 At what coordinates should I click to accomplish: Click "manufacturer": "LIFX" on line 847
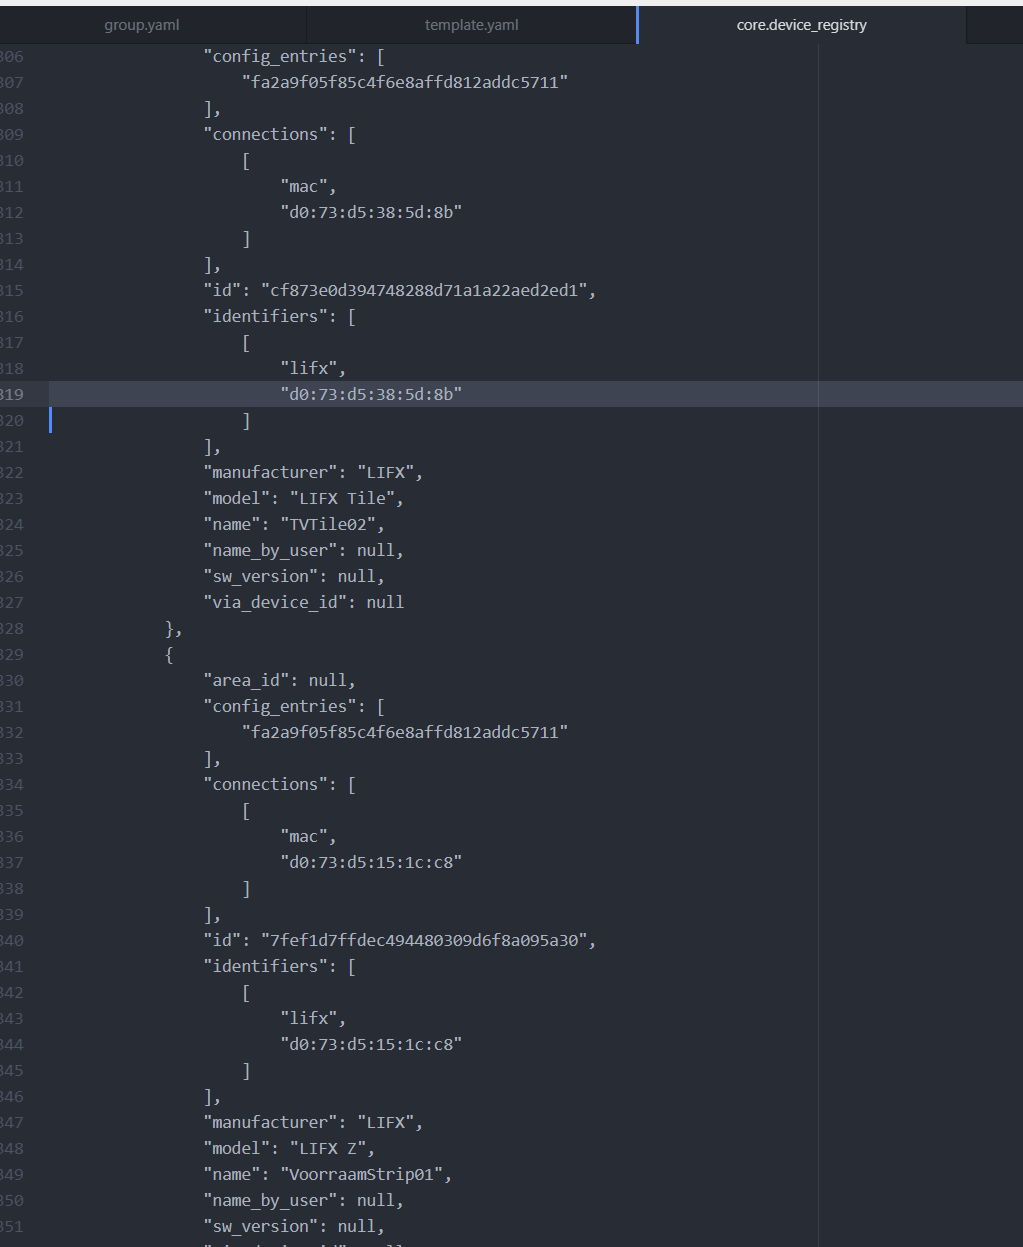[x=313, y=1122]
